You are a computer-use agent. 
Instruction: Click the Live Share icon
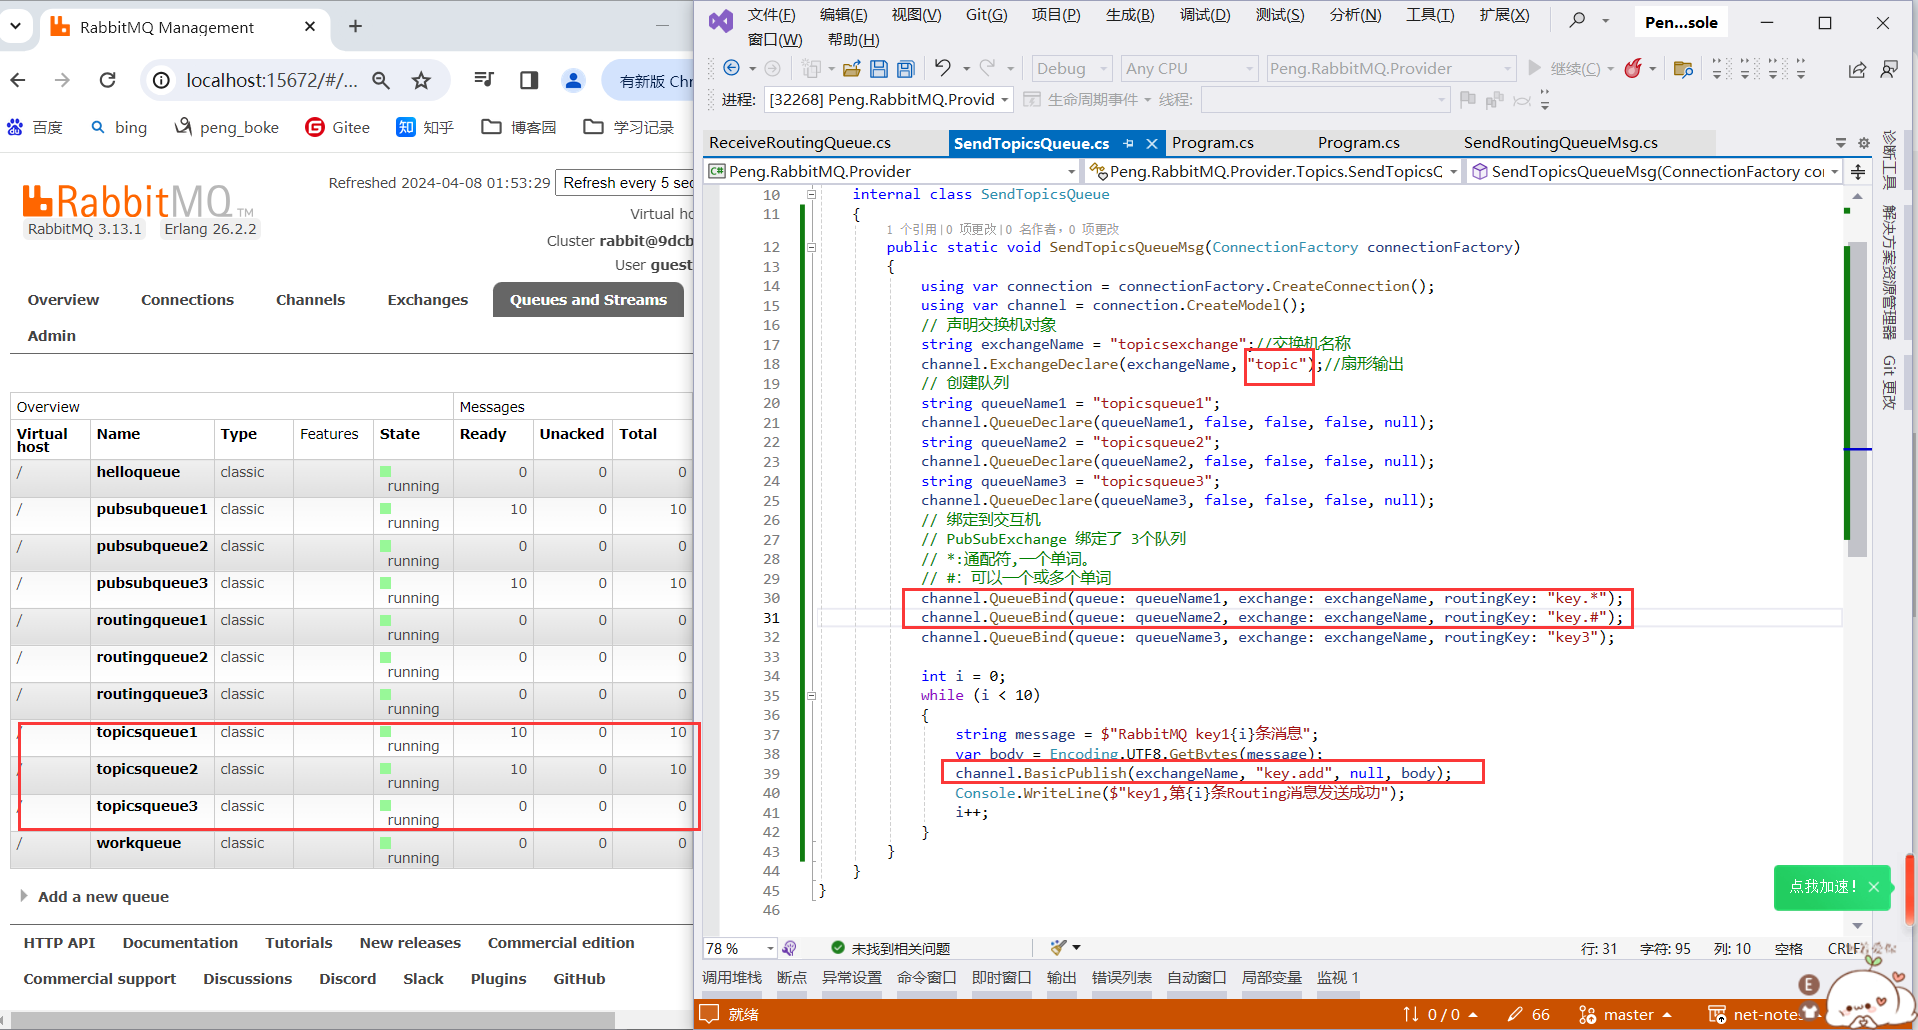(x=1857, y=69)
